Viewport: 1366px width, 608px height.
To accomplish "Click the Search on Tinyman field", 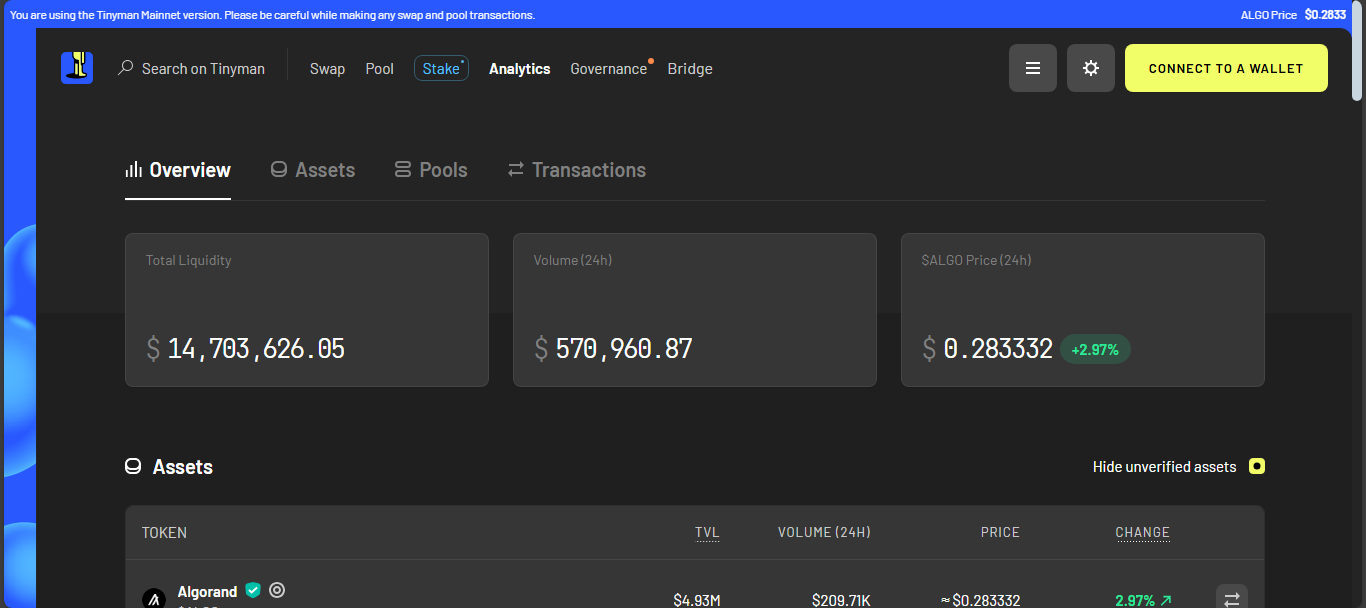I will (x=191, y=69).
